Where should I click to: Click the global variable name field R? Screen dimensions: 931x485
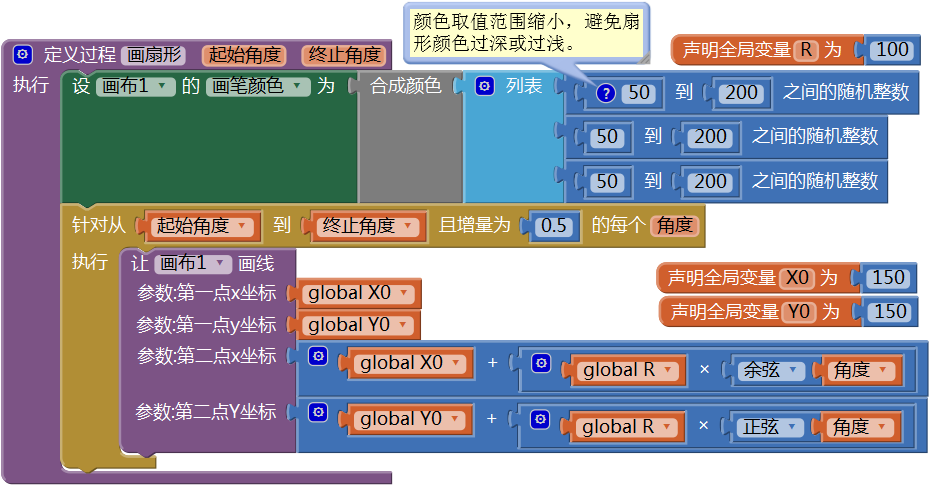coord(806,50)
